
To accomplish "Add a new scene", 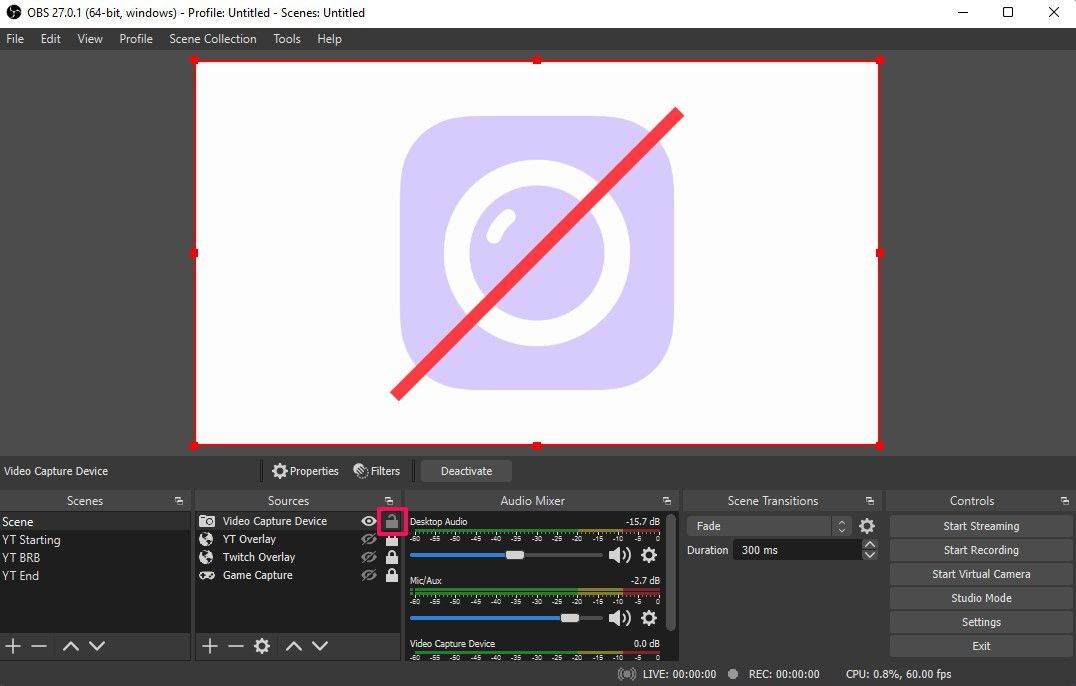I will coord(13,646).
